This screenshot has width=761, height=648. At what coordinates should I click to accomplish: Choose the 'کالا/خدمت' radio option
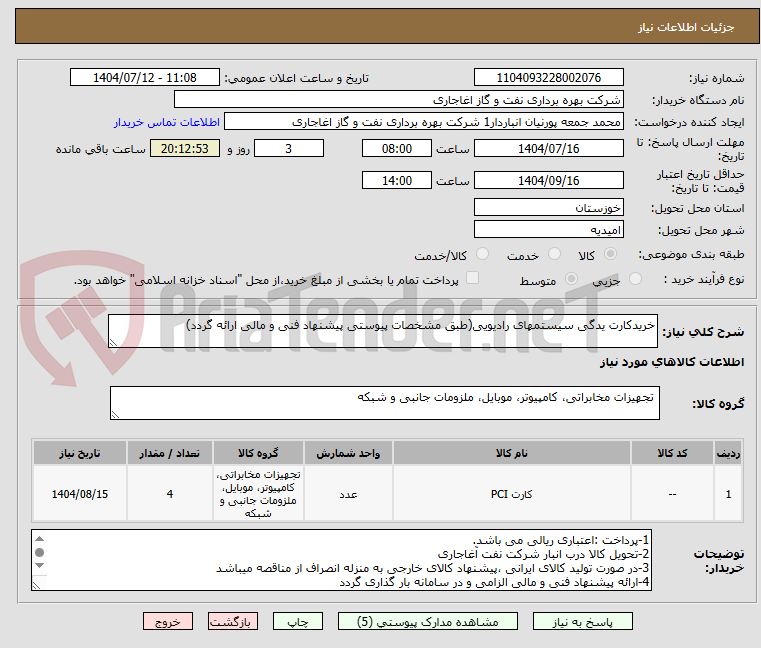click(x=482, y=255)
